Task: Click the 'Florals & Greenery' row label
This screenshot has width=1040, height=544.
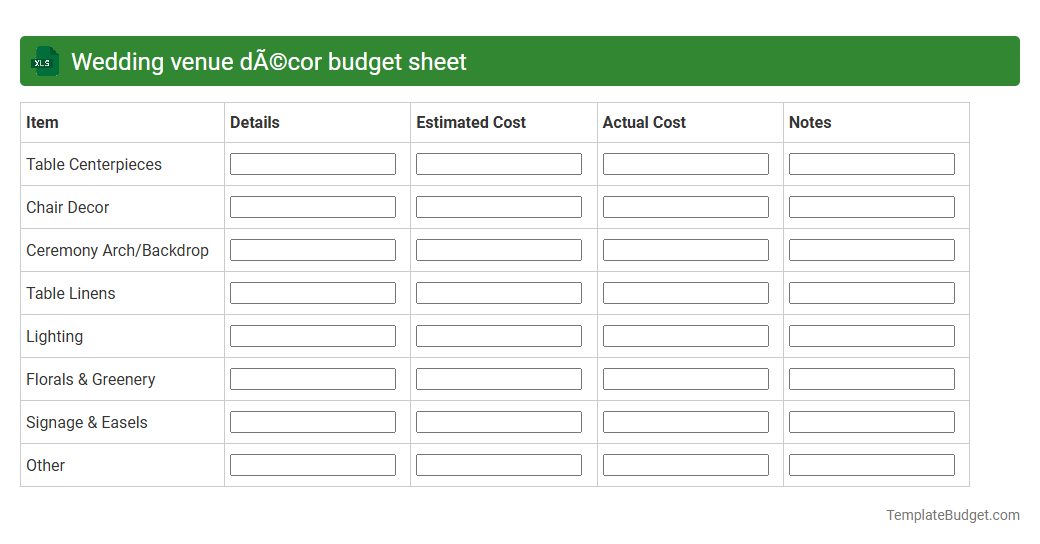Action: (x=91, y=379)
